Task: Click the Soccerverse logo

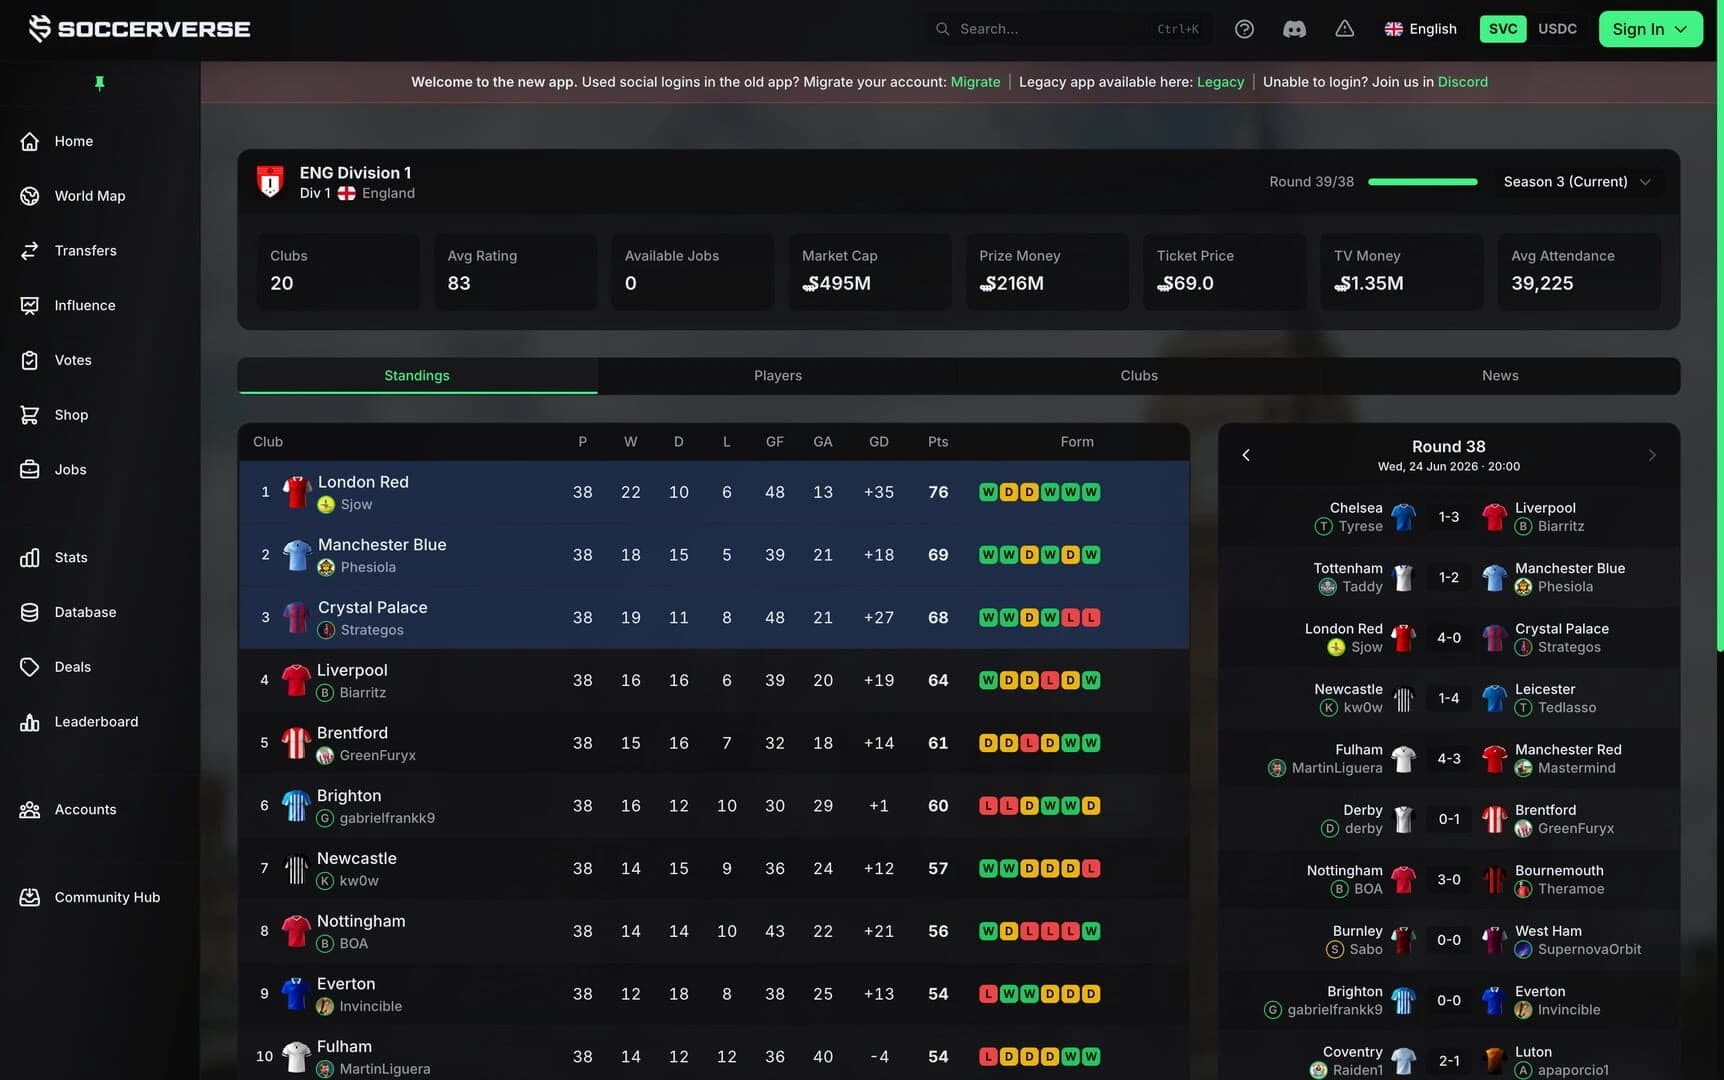Action: coord(140,29)
